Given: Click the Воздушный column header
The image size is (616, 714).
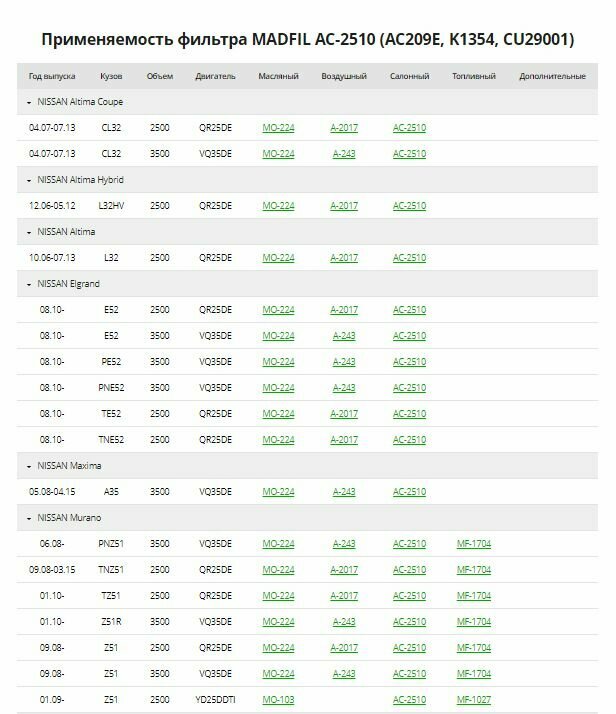Looking at the screenshot, I should [344, 76].
